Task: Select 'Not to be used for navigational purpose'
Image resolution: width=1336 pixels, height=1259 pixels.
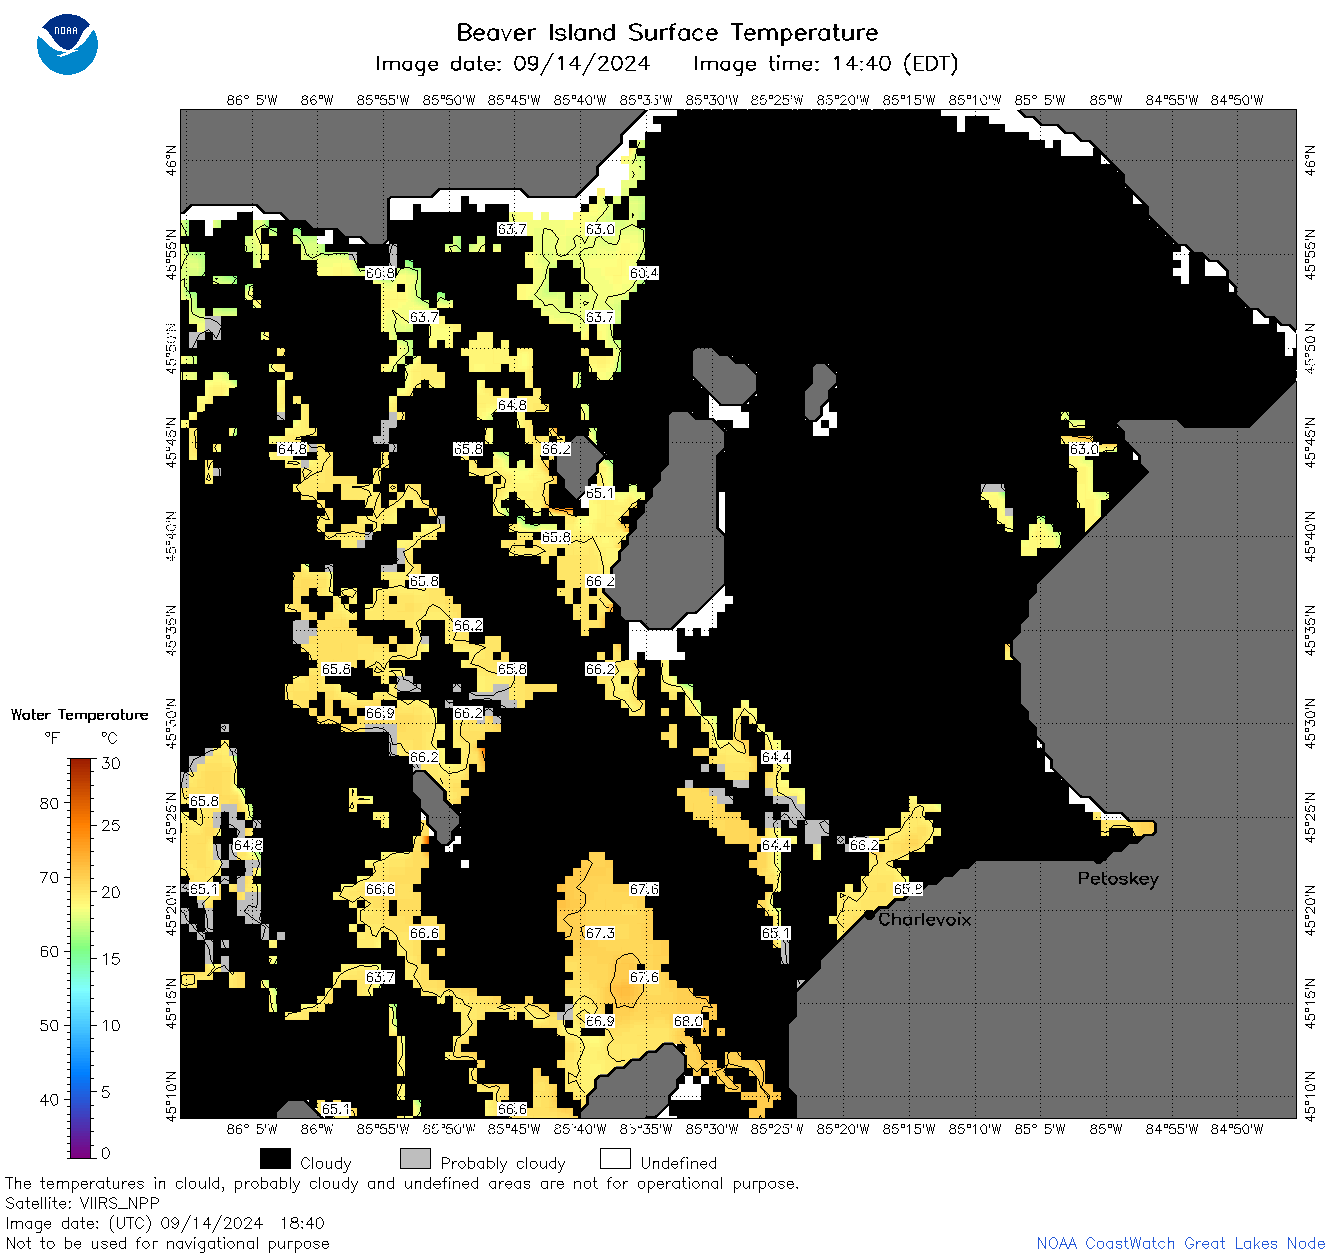Action: (x=167, y=1243)
